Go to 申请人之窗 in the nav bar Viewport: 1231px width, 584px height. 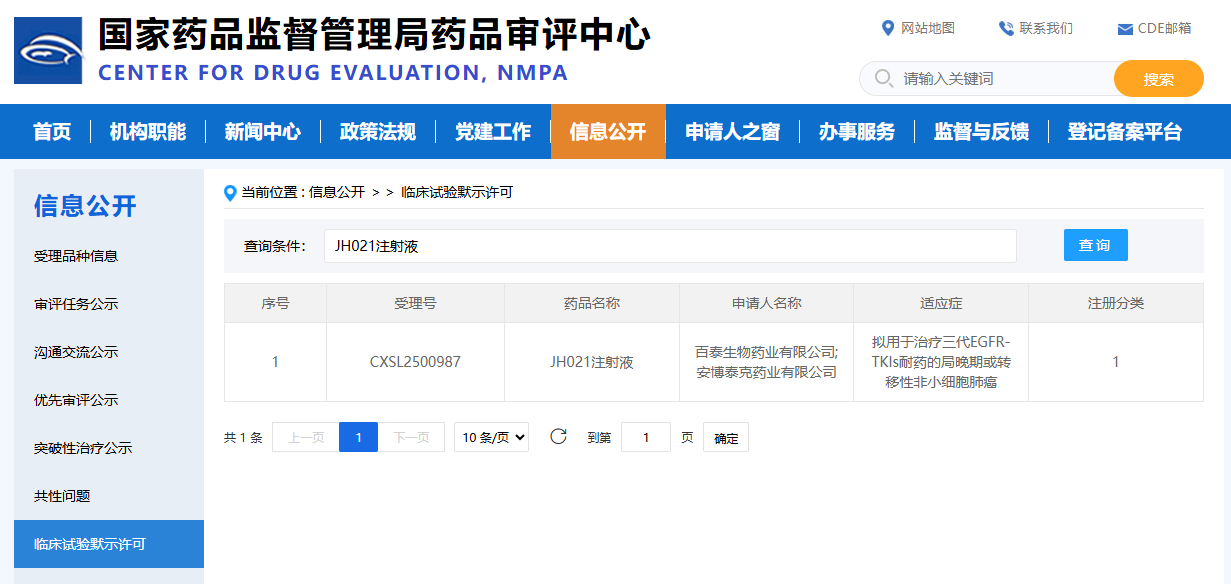pyautogui.click(x=732, y=132)
